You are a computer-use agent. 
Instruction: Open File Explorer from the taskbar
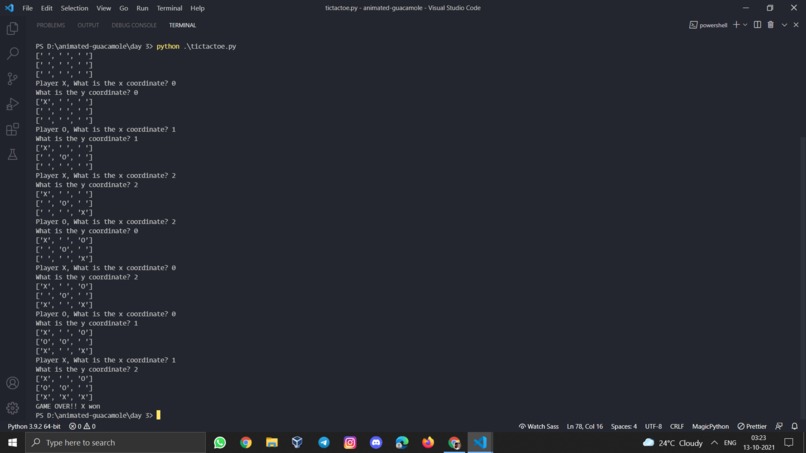coord(272,442)
